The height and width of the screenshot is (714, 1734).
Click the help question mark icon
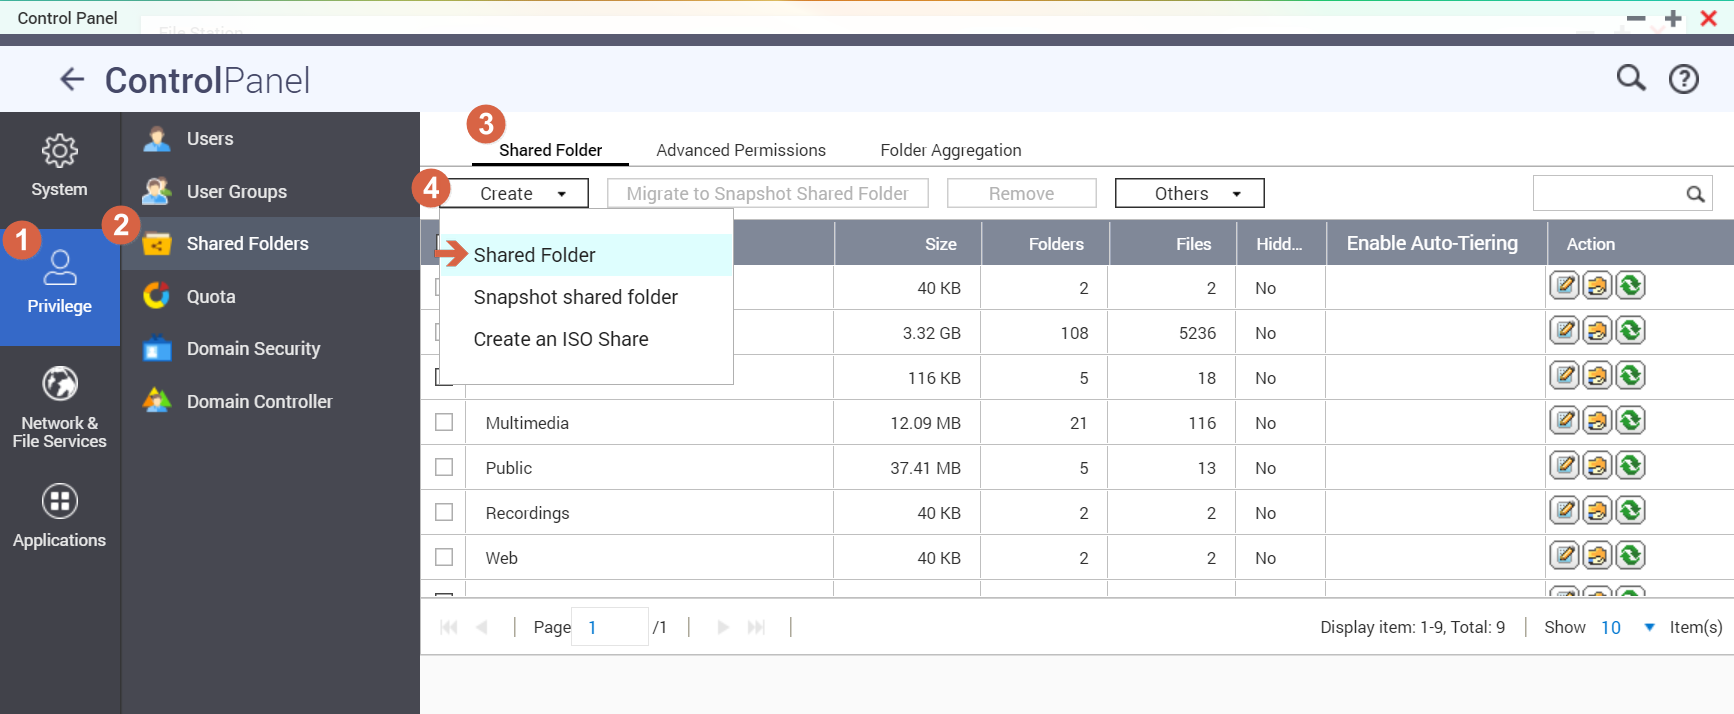(x=1683, y=79)
